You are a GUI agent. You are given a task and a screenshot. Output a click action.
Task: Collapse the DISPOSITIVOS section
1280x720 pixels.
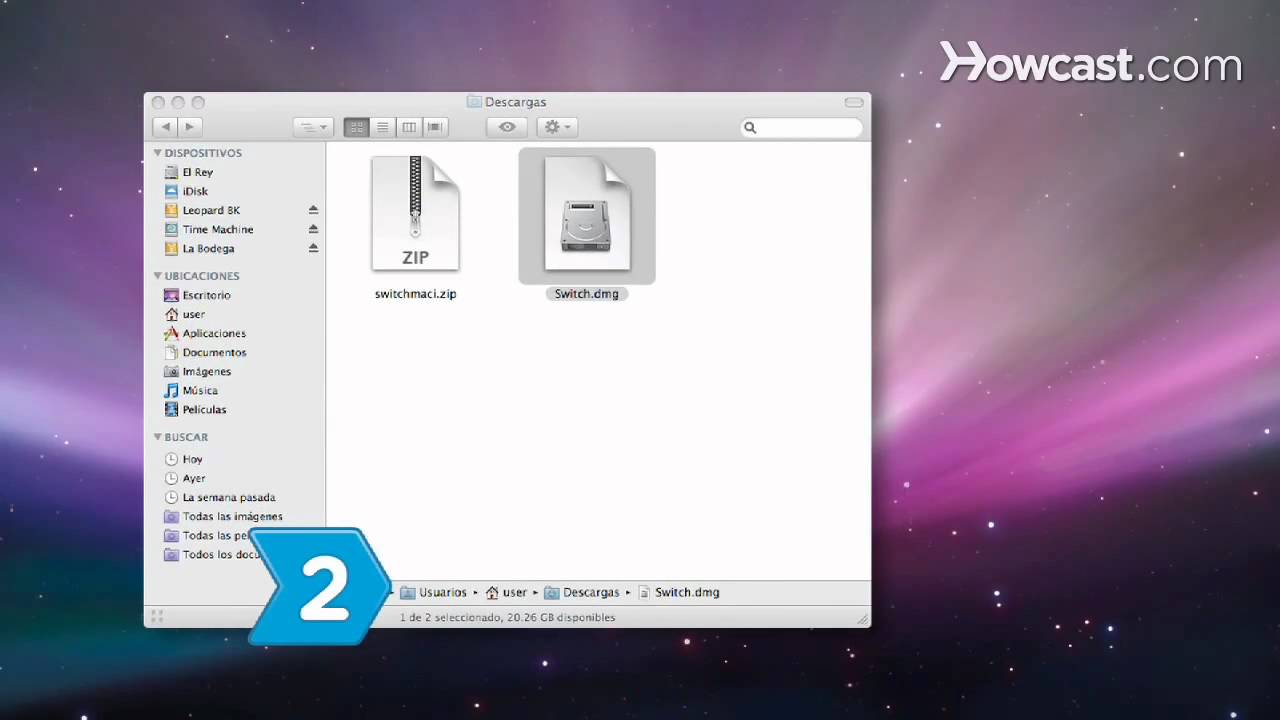click(158, 153)
